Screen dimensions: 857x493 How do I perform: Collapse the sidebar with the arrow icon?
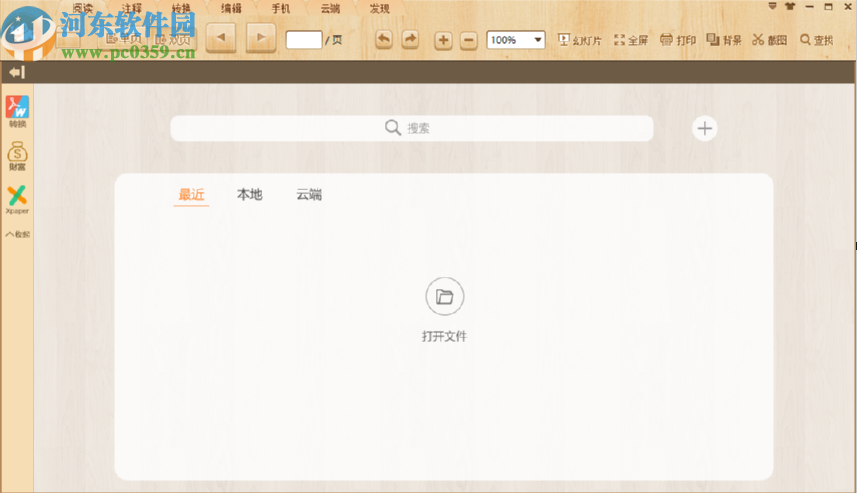16,72
